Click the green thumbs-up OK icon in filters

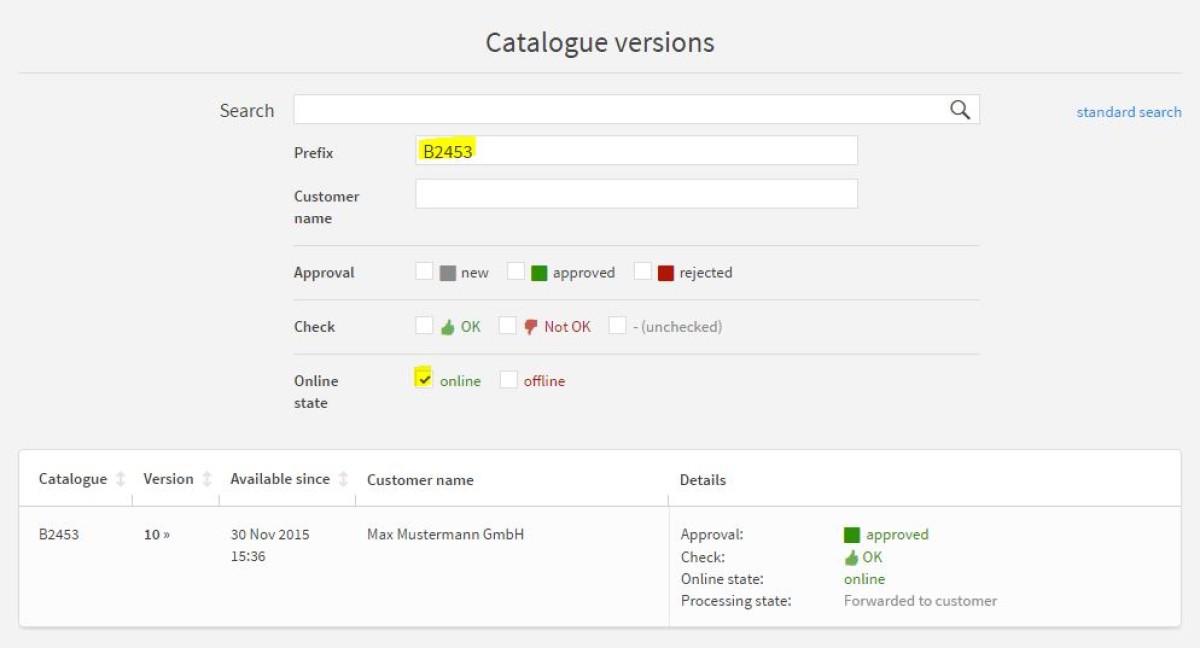pyautogui.click(x=448, y=327)
